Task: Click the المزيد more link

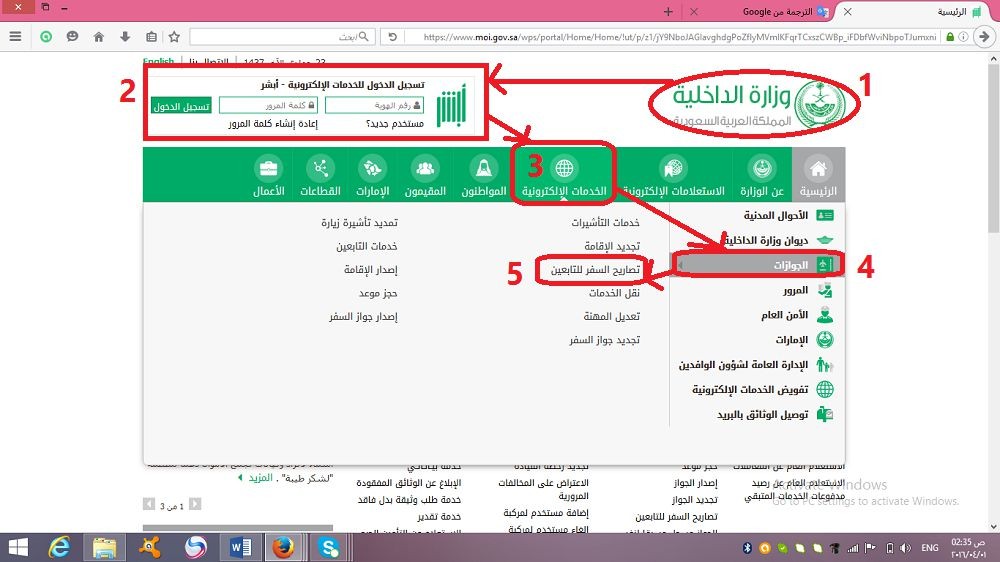Action: tap(260, 478)
